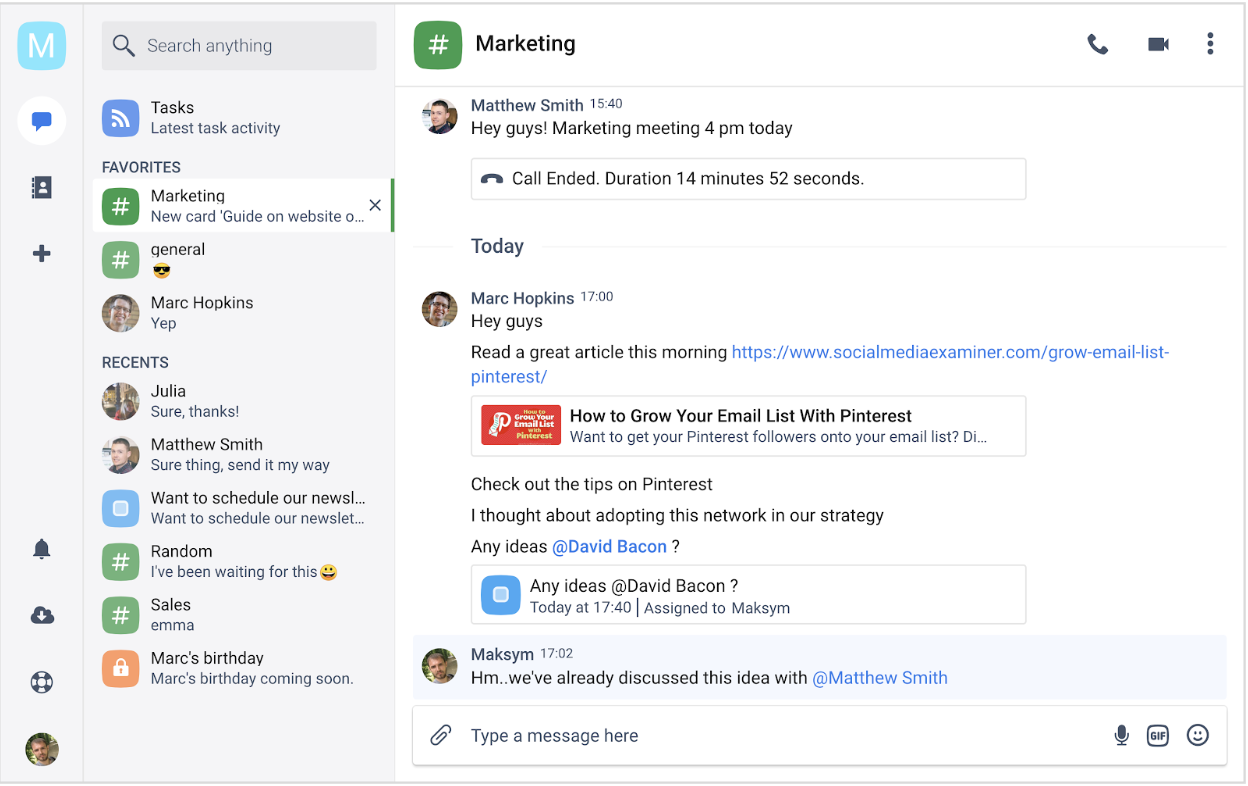
Task: Toggle the task checkbox for Any ideas card
Action: point(501,595)
